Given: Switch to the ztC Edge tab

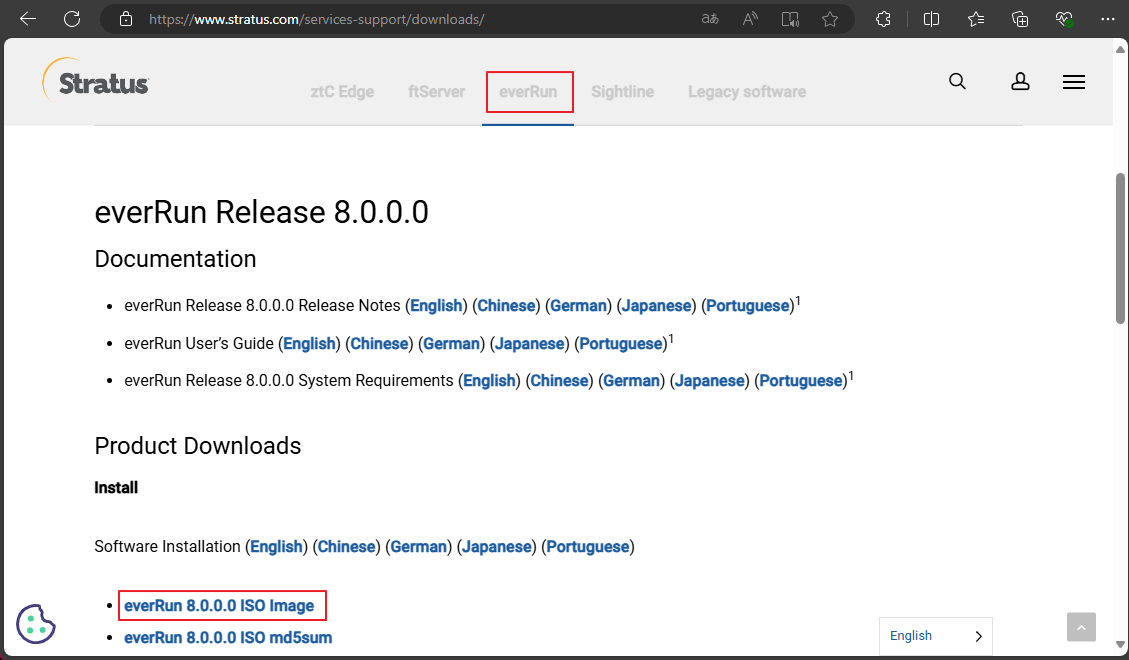Looking at the screenshot, I should click(342, 92).
